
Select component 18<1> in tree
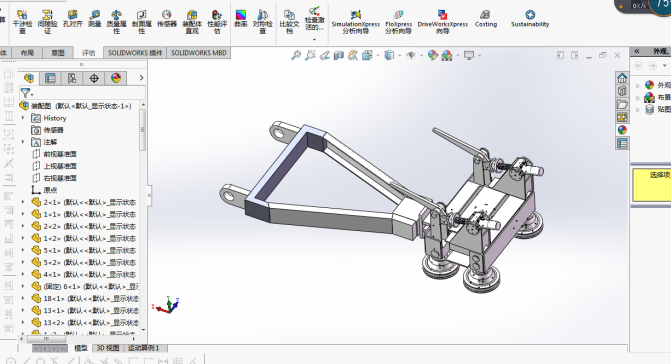click(85, 298)
